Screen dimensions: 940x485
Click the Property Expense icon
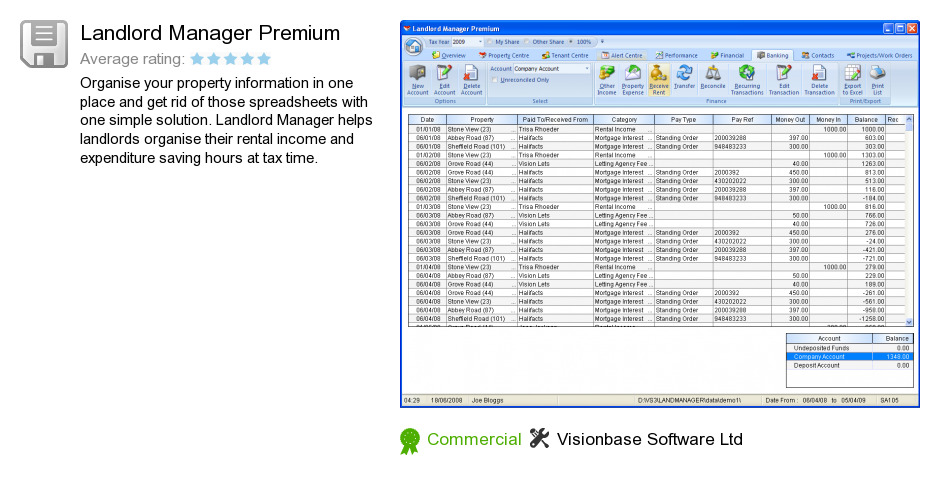633,74
